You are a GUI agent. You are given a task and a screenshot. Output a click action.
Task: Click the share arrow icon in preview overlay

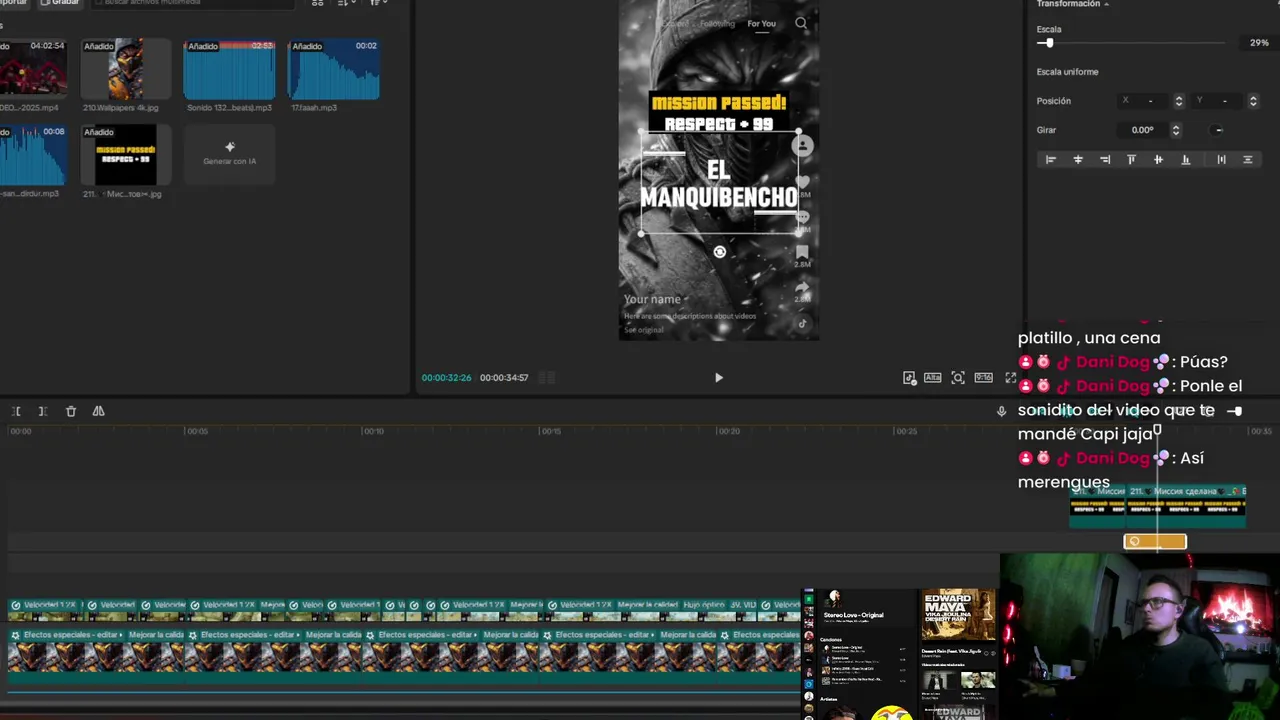click(x=802, y=288)
